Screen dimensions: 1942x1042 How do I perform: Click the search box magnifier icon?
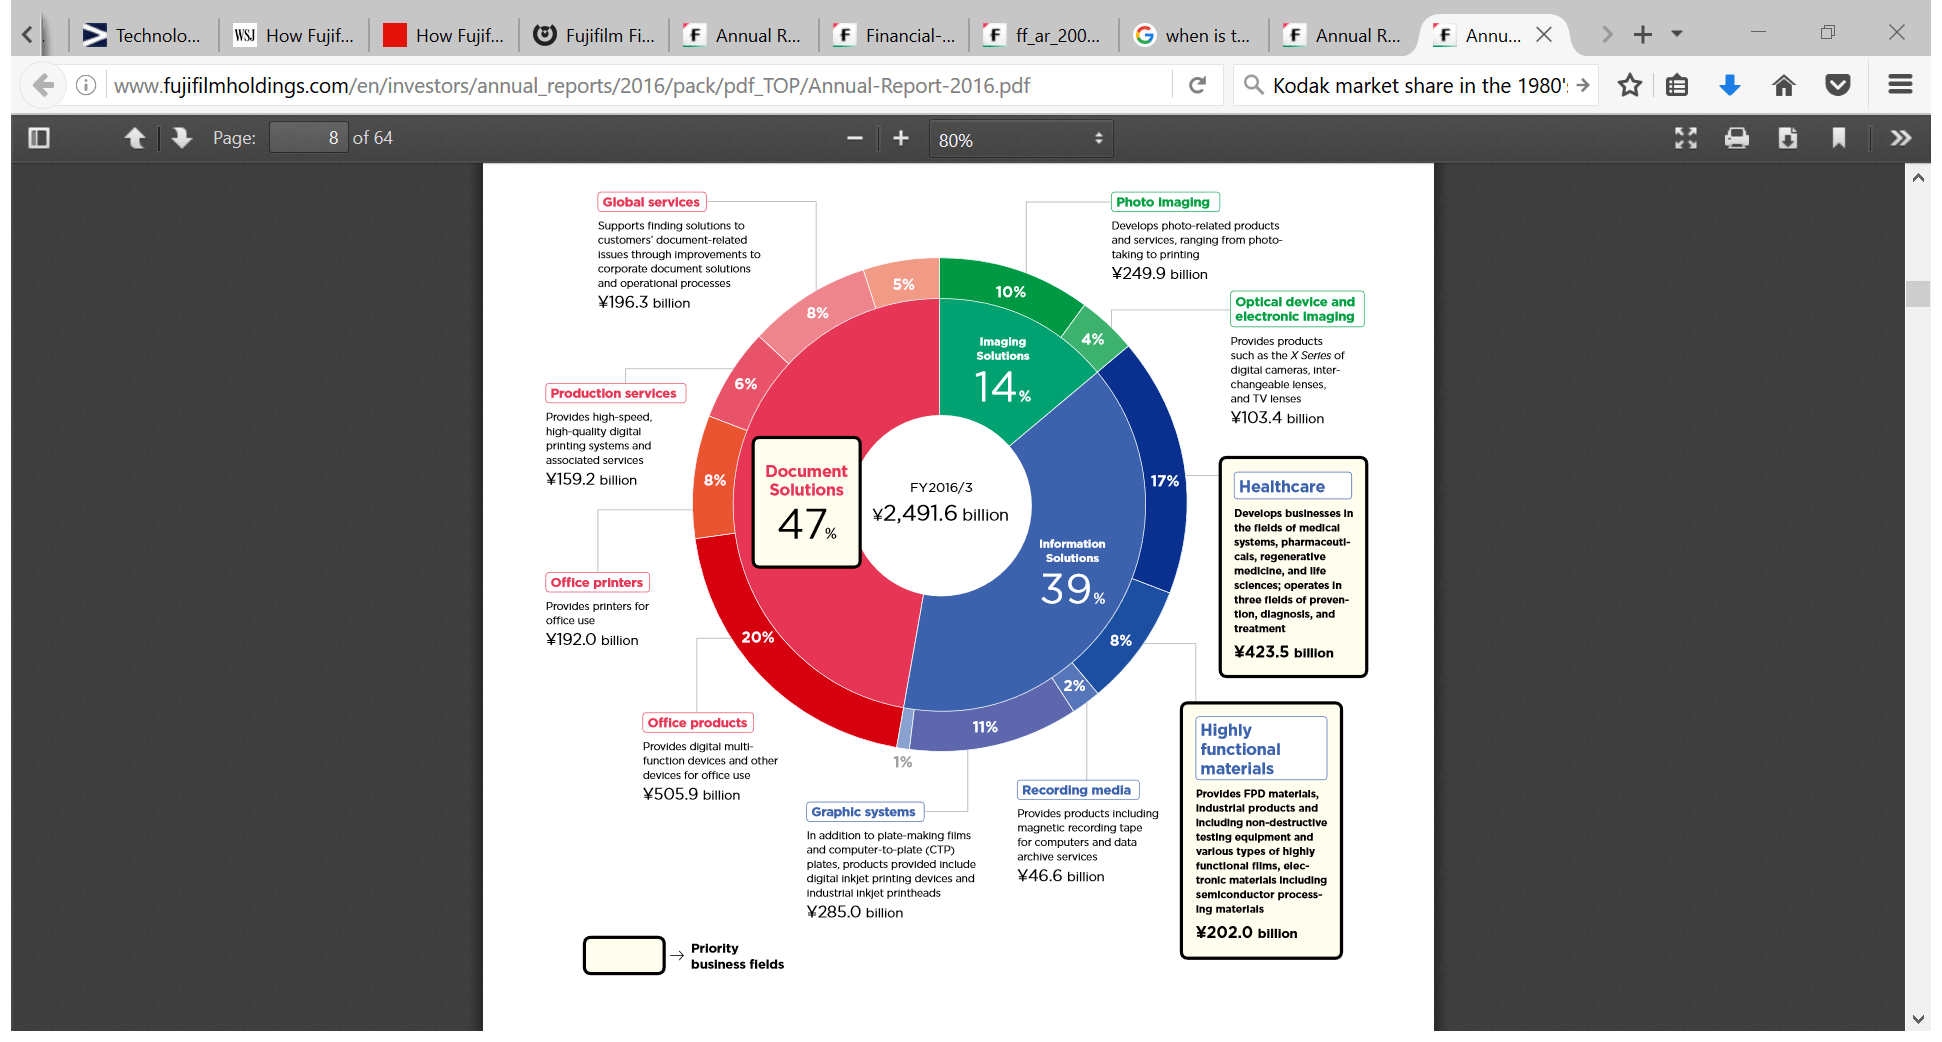pos(1253,85)
